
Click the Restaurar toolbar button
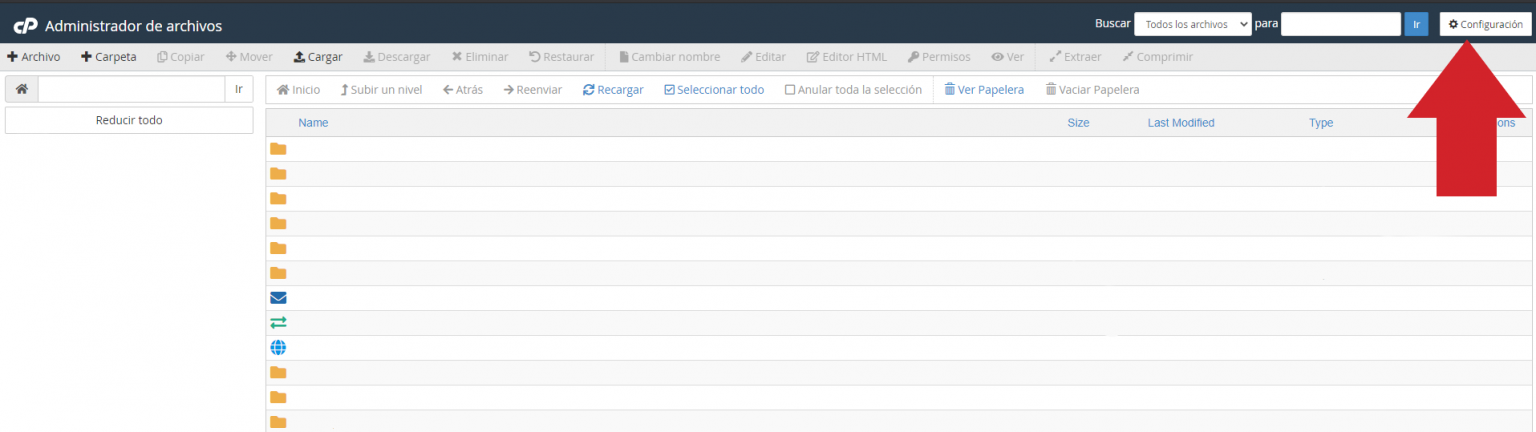pos(561,57)
